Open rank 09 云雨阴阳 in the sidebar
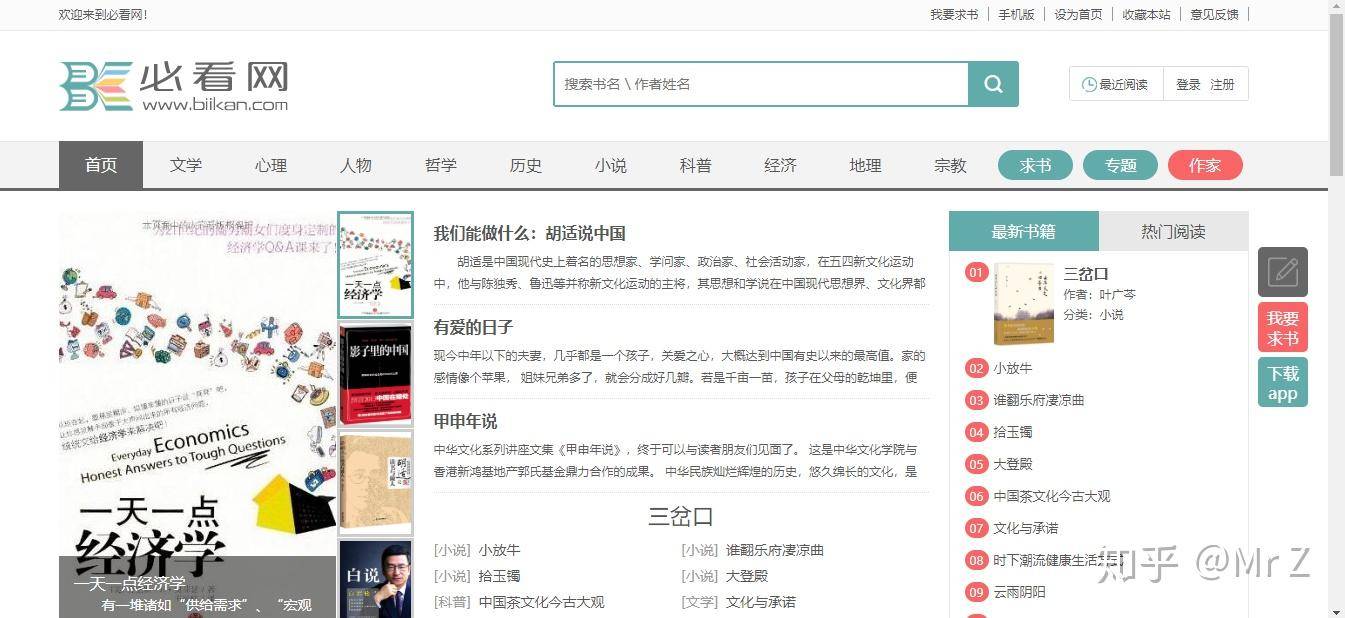This screenshot has height=618, width=1345. [1019, 592]
